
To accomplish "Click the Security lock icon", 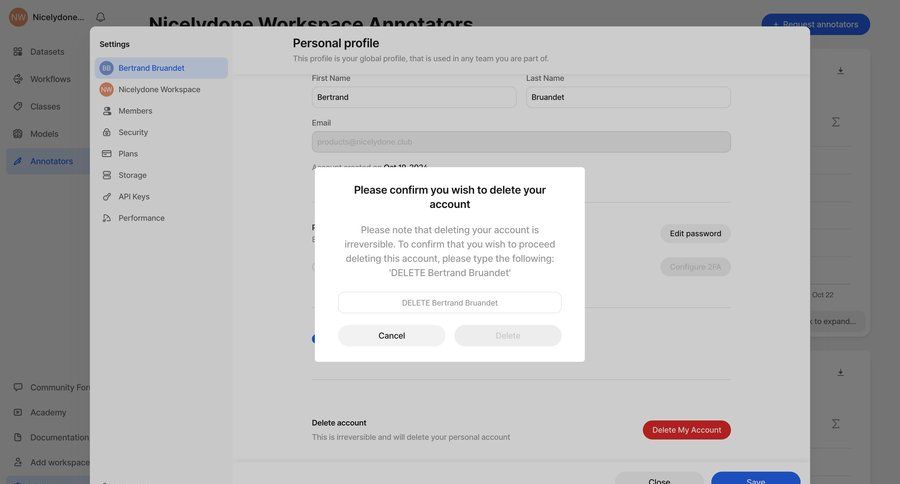I will click(x=107, y=132).
